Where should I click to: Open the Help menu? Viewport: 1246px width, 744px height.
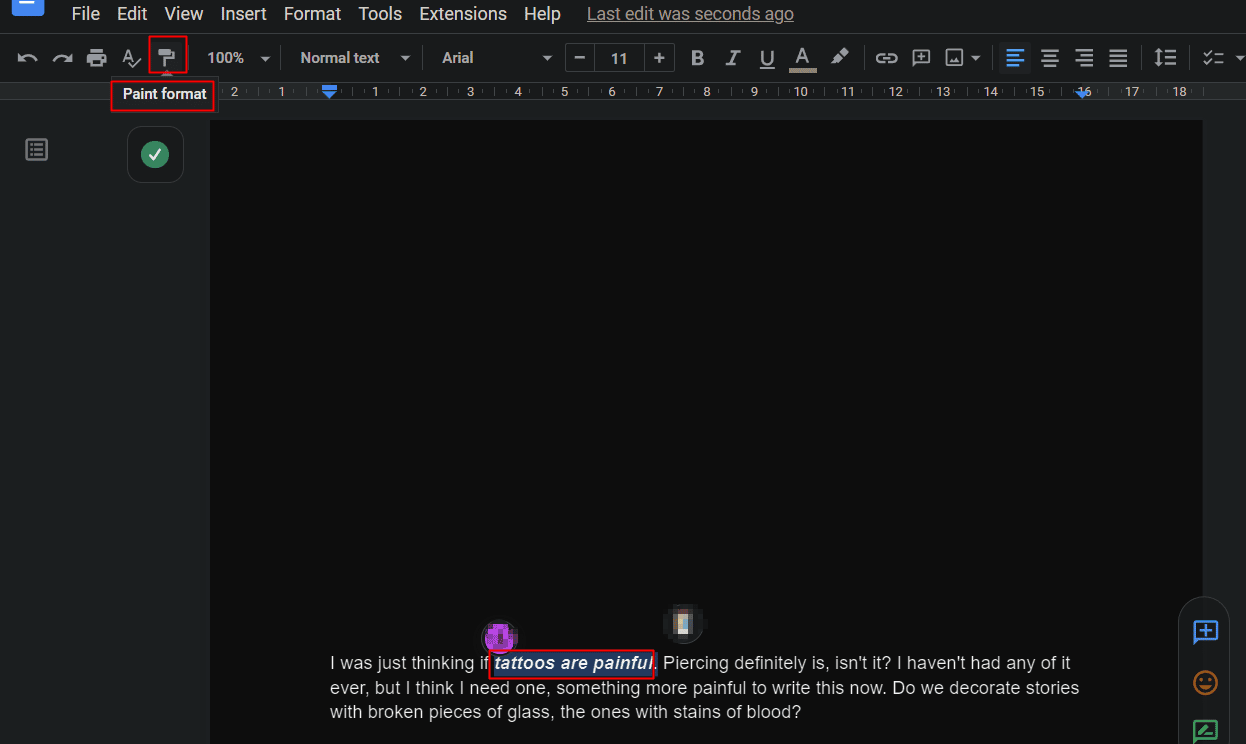[542, 14]
